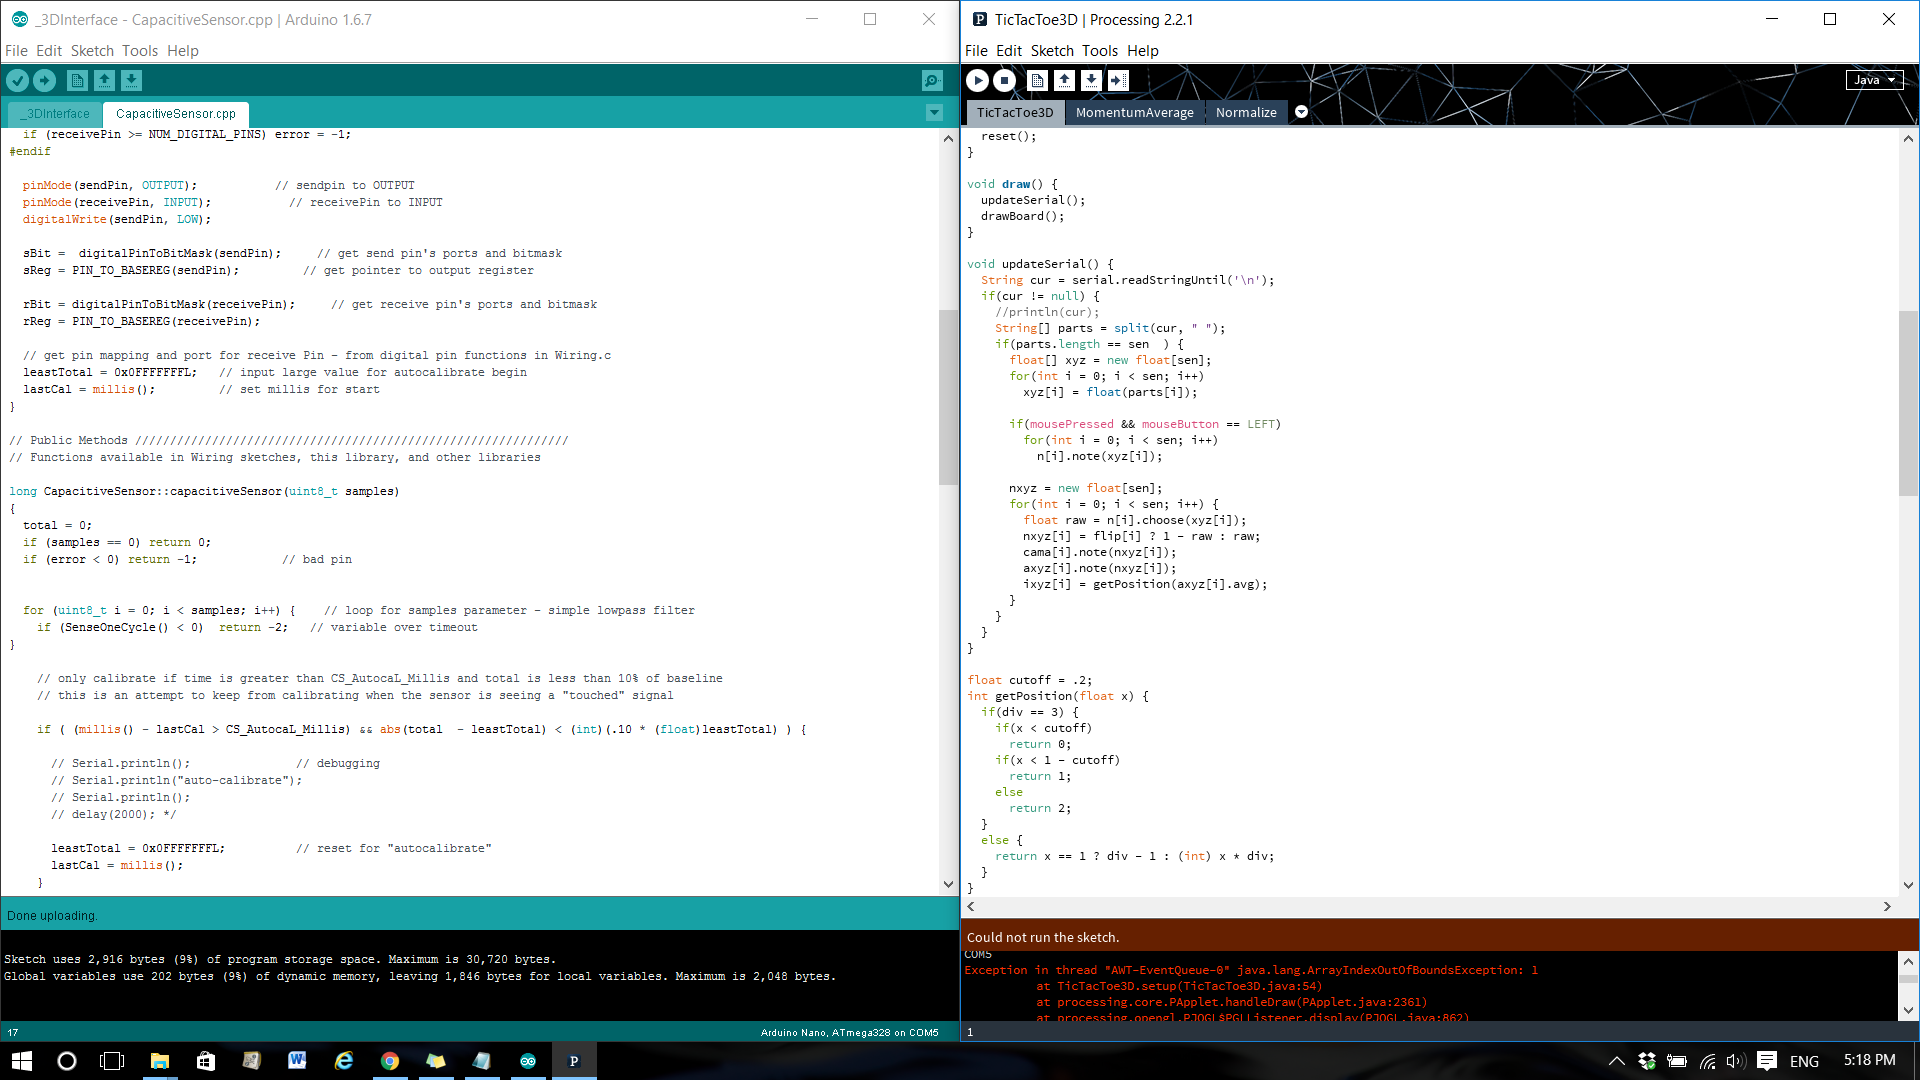1920x1080 pixels.
Task: Open the volume control in system tray
Action: [x=1735, y=1061]
